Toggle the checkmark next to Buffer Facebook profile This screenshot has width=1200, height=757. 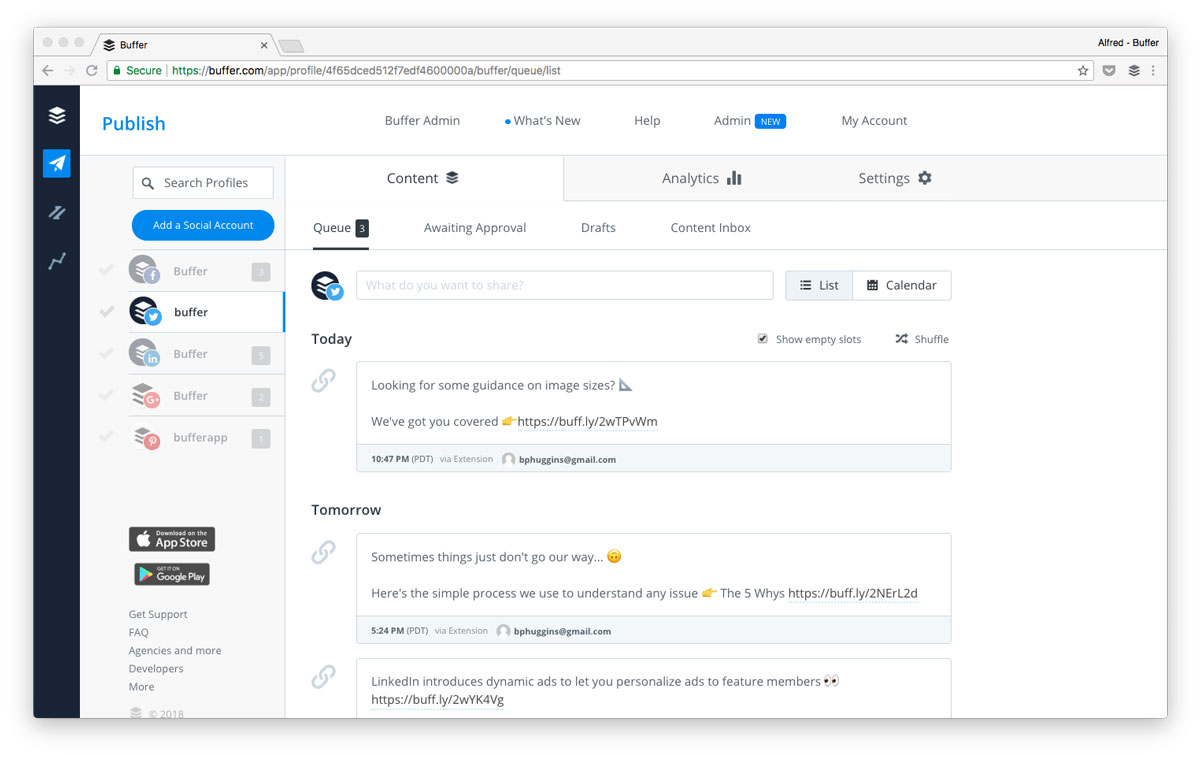coord(107,270)
